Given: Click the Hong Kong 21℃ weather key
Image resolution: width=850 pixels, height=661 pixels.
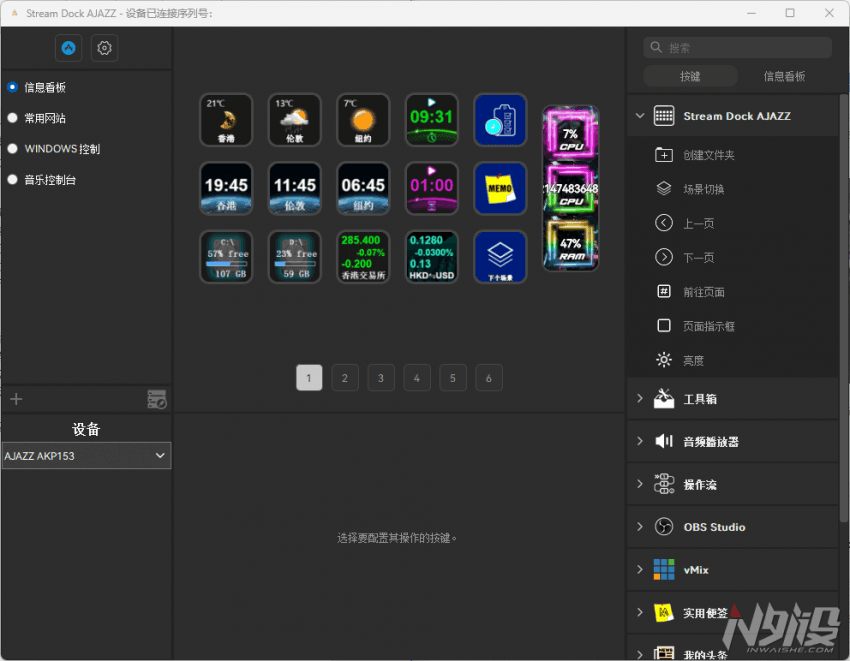Looking at the screenshot, I should [226, 120].
